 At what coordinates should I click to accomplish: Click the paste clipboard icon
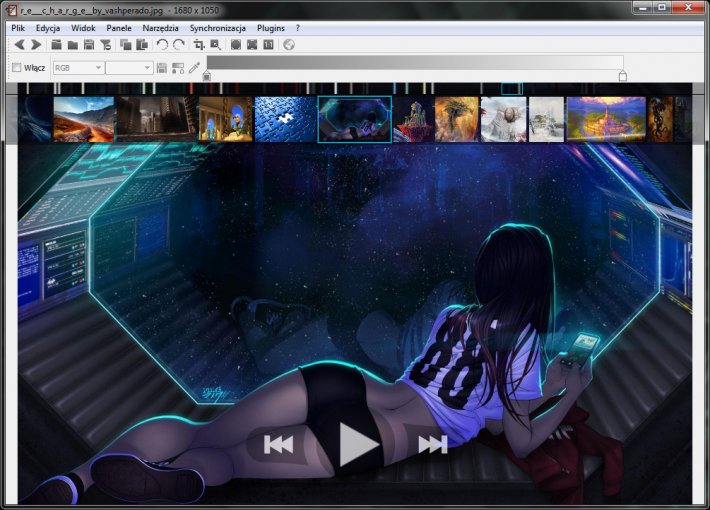(142, 44)
